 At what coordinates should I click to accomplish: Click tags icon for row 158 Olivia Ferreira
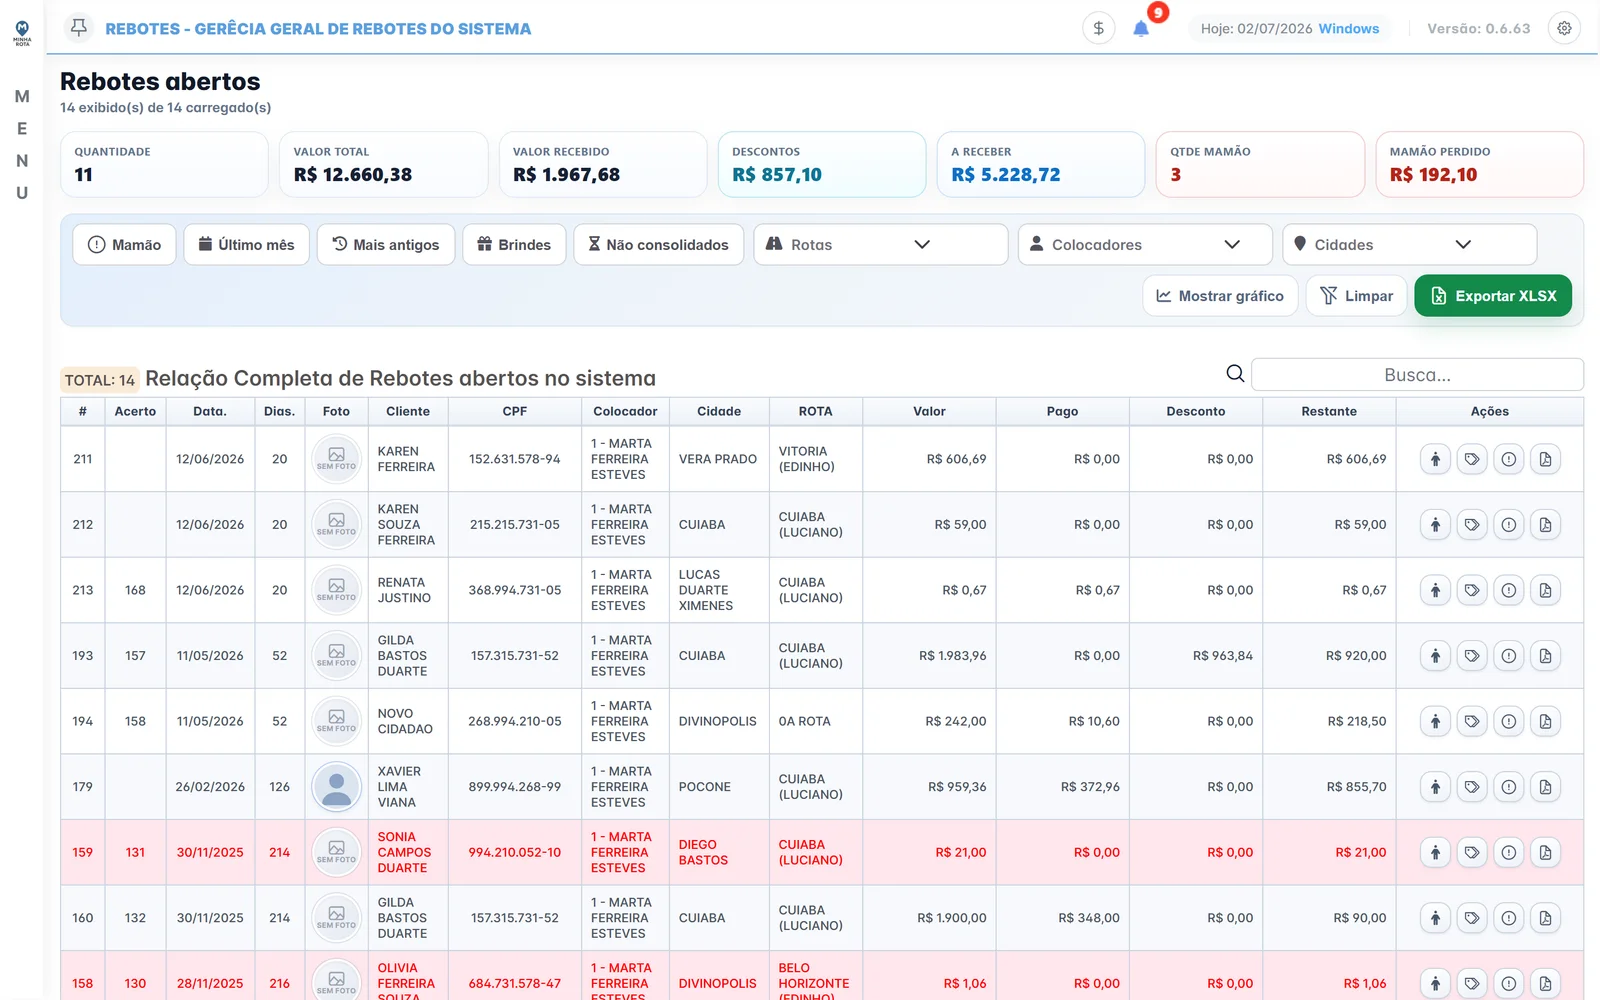[x=1472, y=984]
